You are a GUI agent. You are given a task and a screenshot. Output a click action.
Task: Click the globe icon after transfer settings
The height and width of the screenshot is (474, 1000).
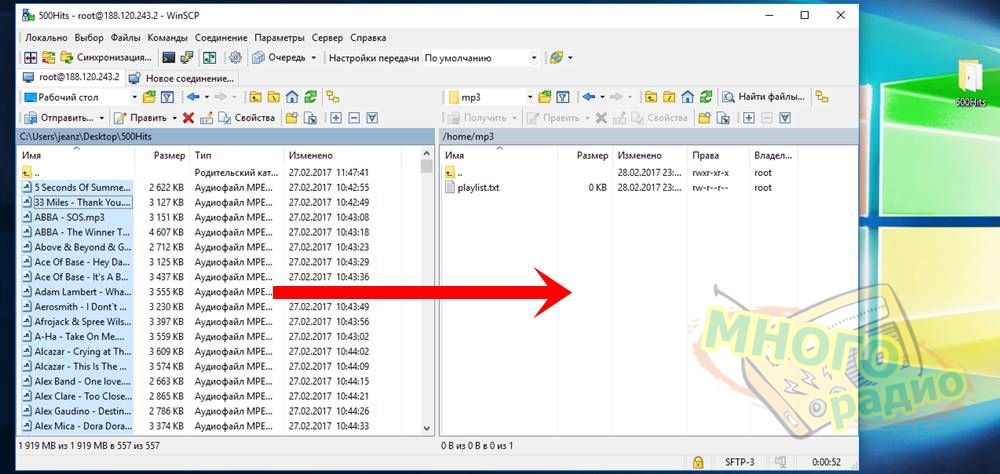click(x=556, y=58)
